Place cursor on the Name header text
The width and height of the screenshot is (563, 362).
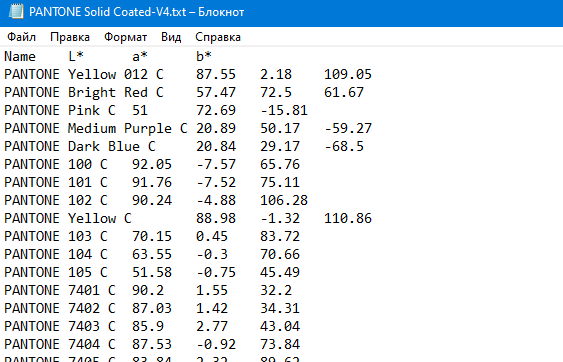(x=20, y=56)
